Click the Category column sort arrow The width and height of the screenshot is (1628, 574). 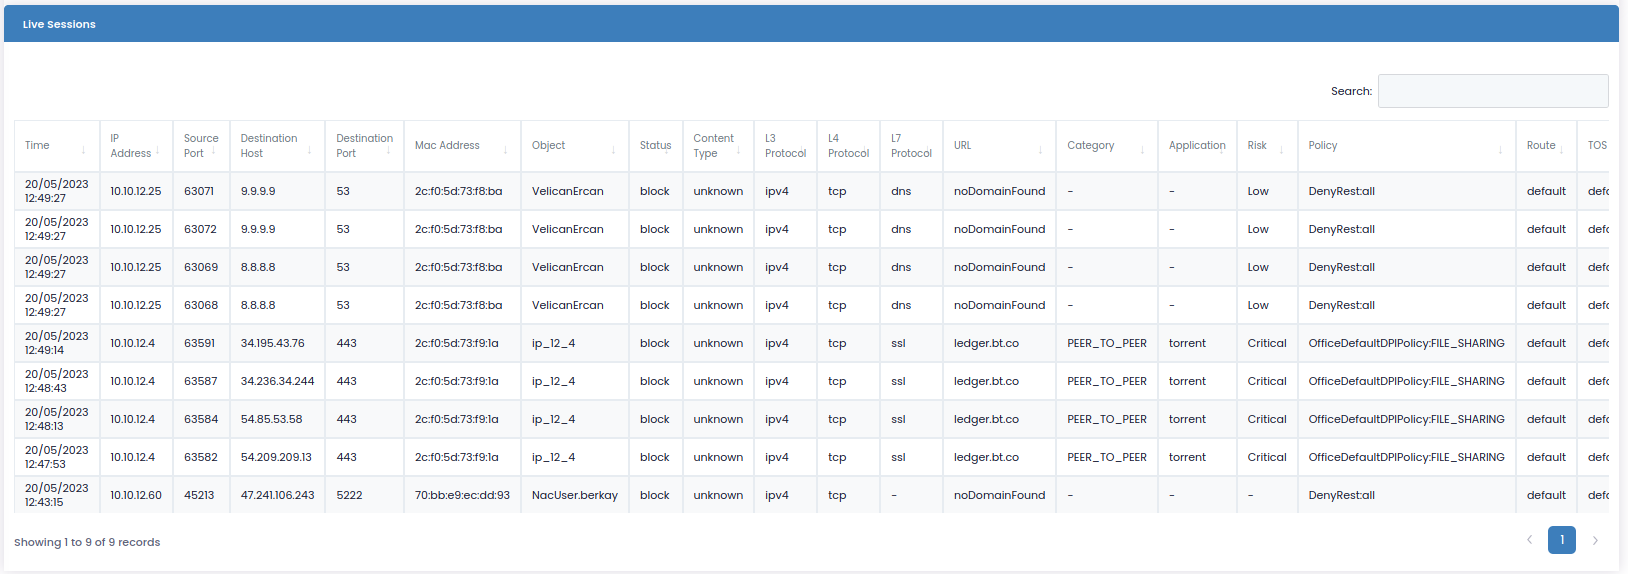pyautogui.click(x=1142, y=150)
